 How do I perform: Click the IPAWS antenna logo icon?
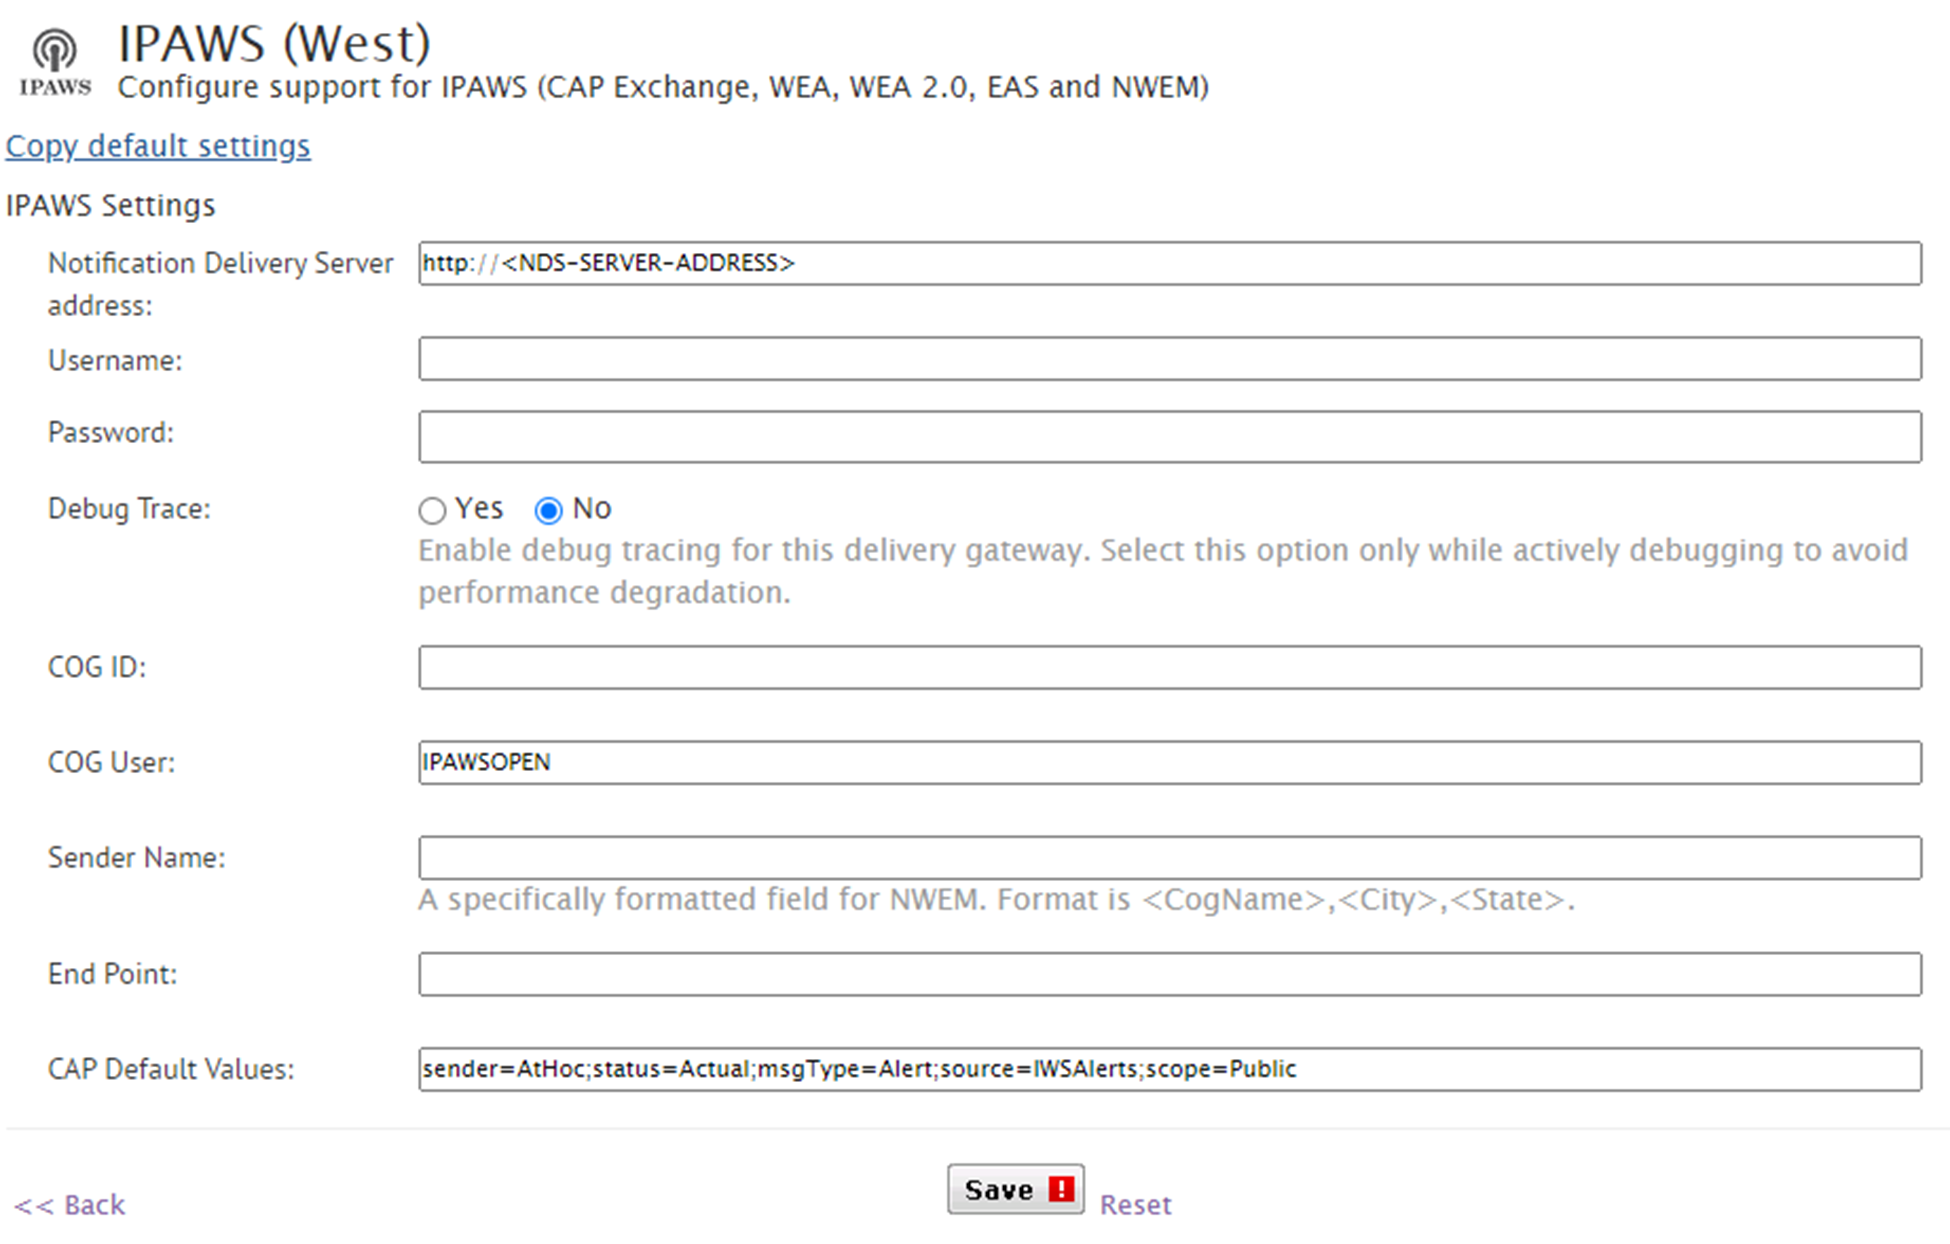55,63
